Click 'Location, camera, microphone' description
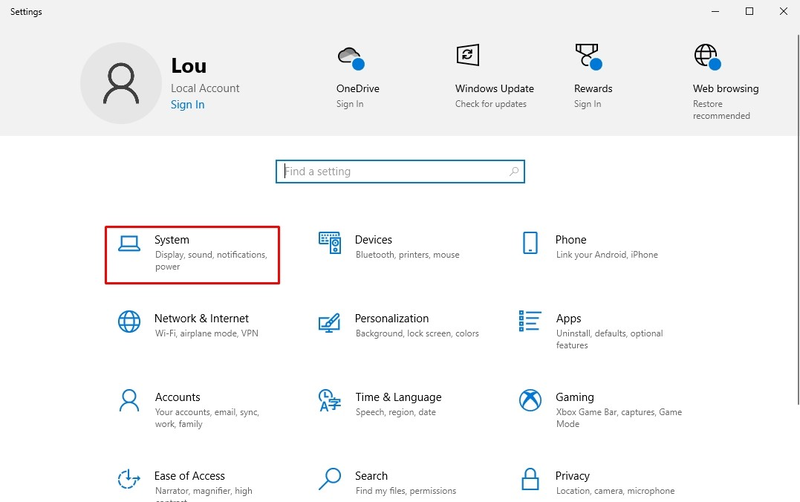Viewport: 800px width, 502px height. (615, 491)
